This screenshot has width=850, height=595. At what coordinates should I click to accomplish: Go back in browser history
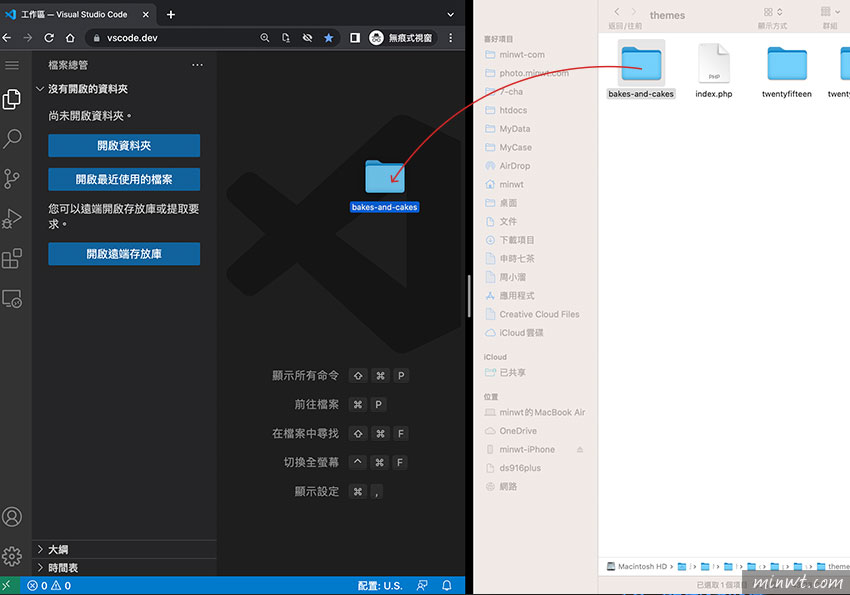[x=7, y=38]
